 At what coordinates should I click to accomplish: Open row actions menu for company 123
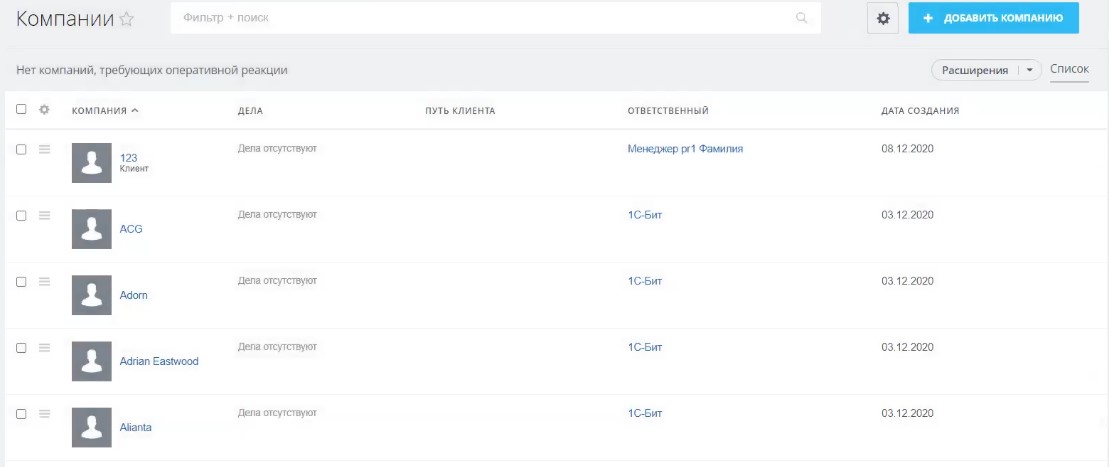coord(44,149)
